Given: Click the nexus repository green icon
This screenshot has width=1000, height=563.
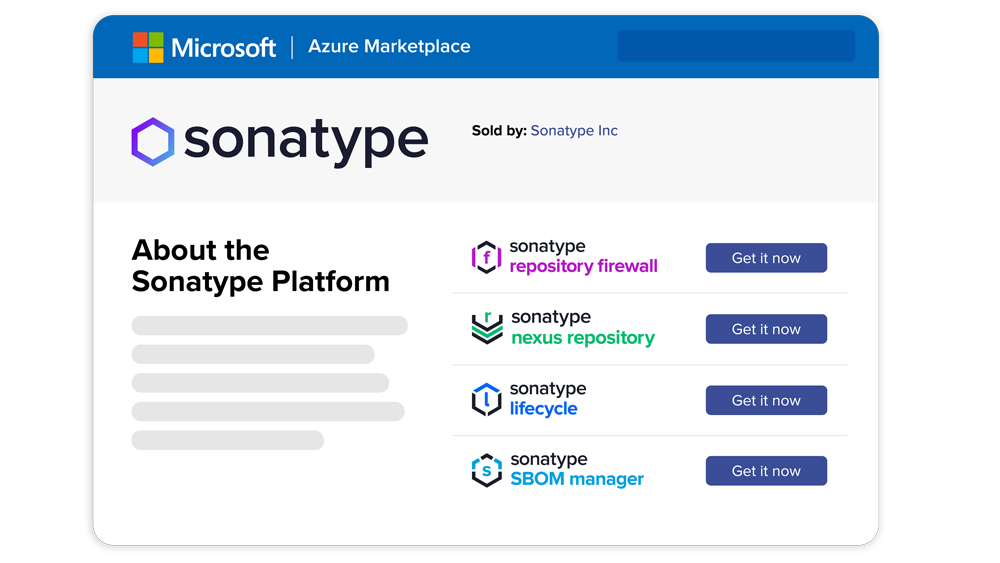Looking at the screenshot, I should pyautogui.click(x=487, y=328).
